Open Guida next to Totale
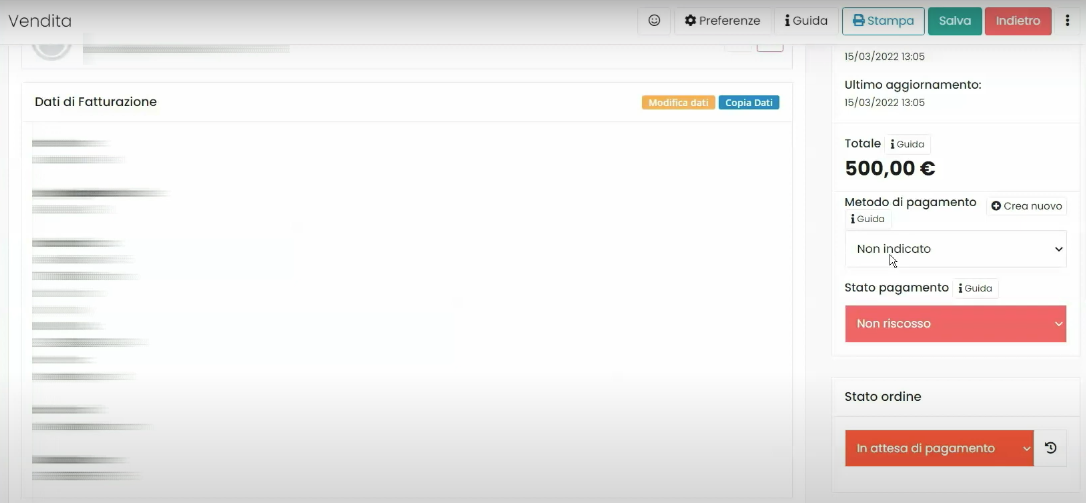 coord(907,144)
